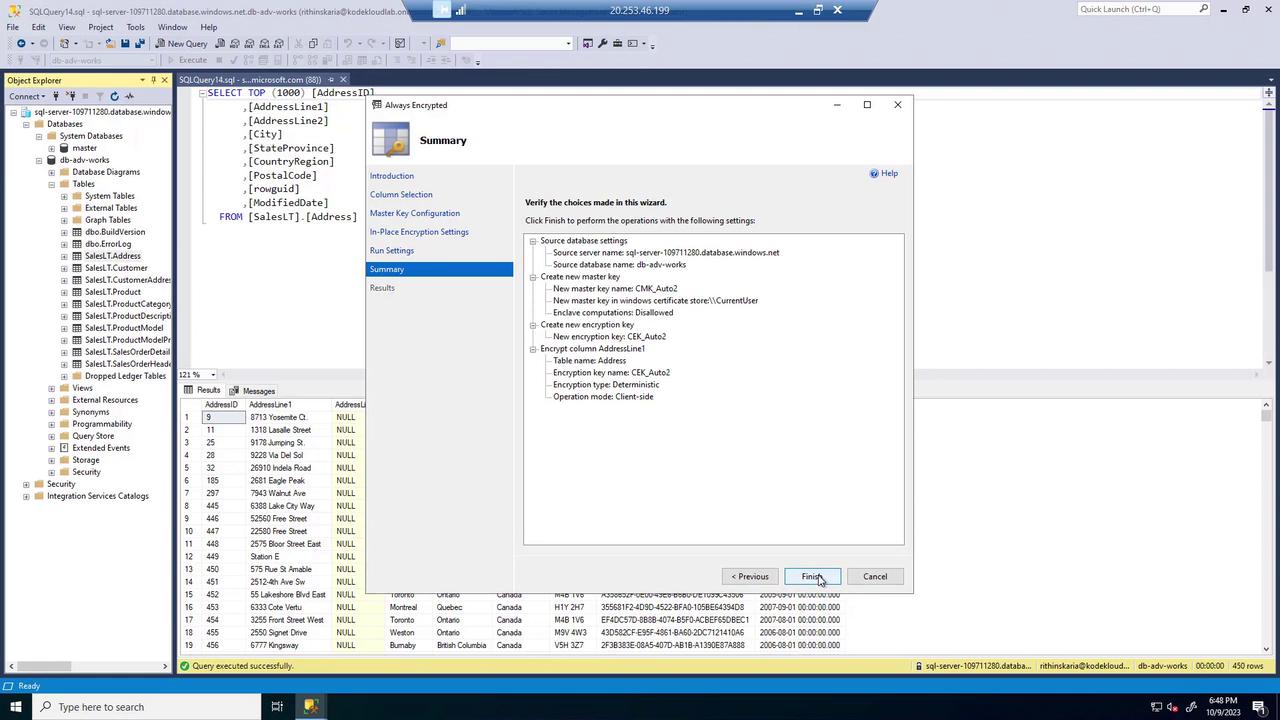Click the Save All icon in the toolbar
The image size is (1280, 720).
[140, 44]
